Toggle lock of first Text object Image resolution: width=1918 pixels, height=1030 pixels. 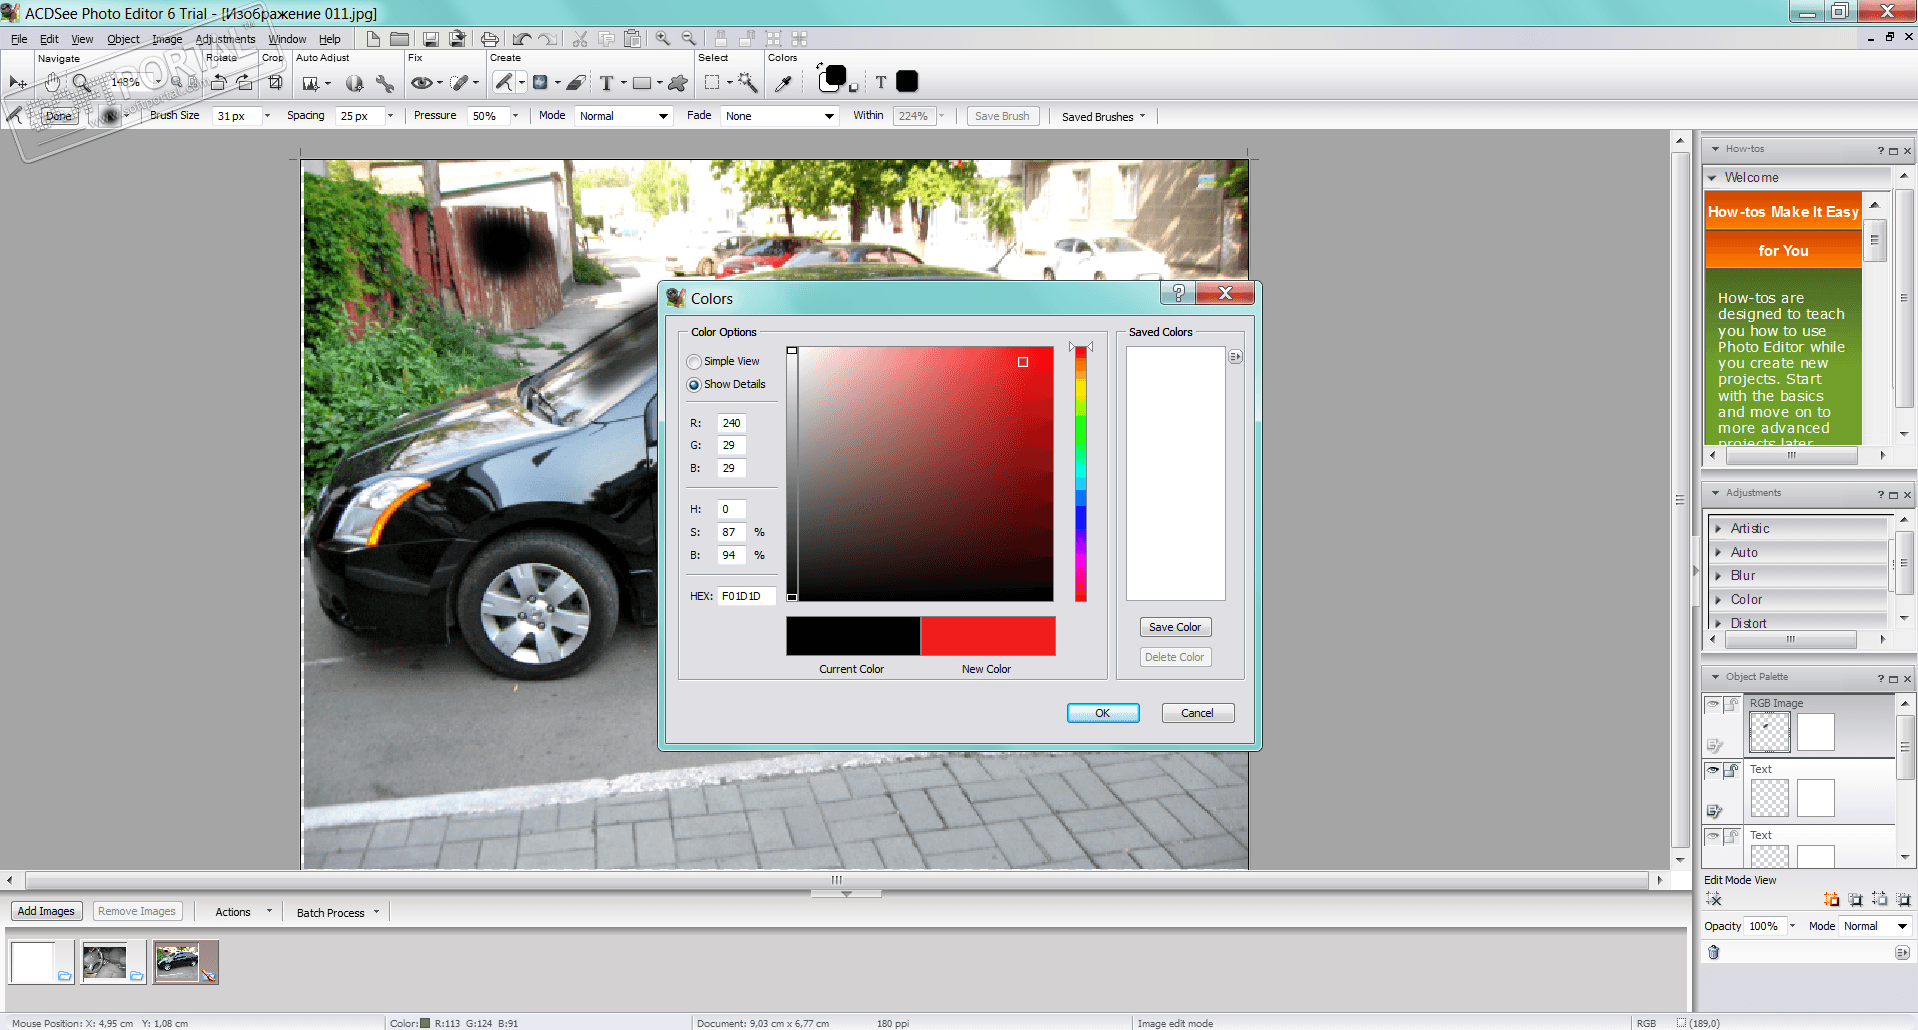pyautogui.click(x=1731, y=770)
